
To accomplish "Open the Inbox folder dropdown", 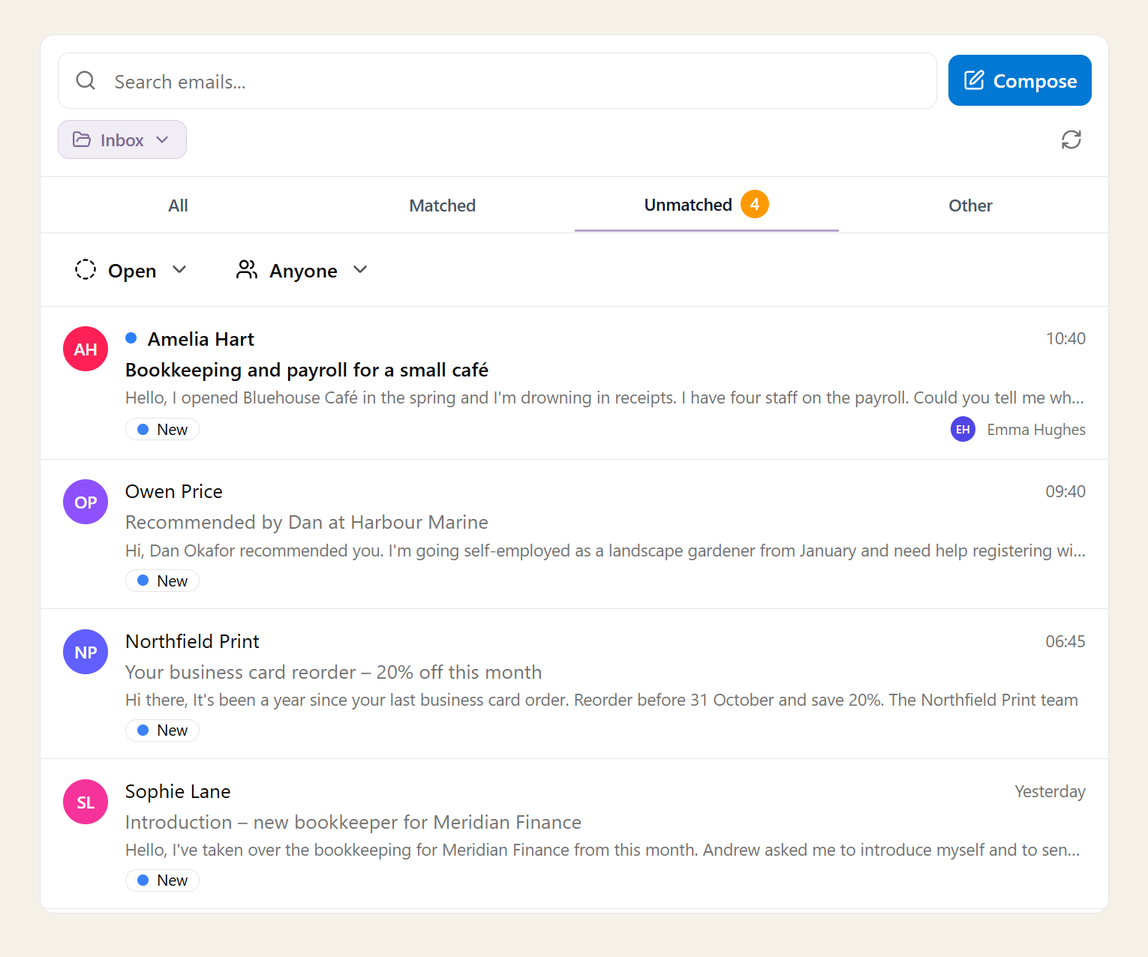I will (x=122, y=139).
